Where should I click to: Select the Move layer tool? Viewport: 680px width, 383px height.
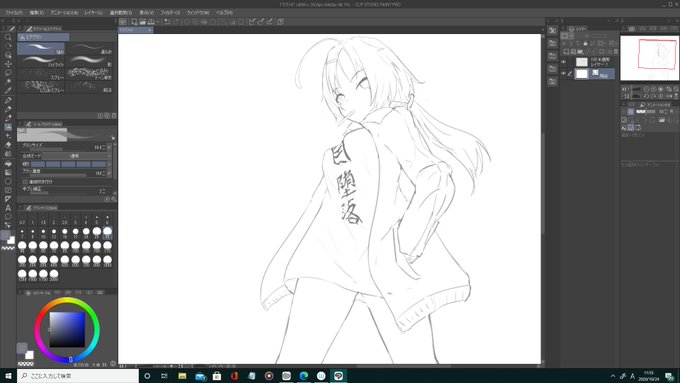tap(8, 64)
